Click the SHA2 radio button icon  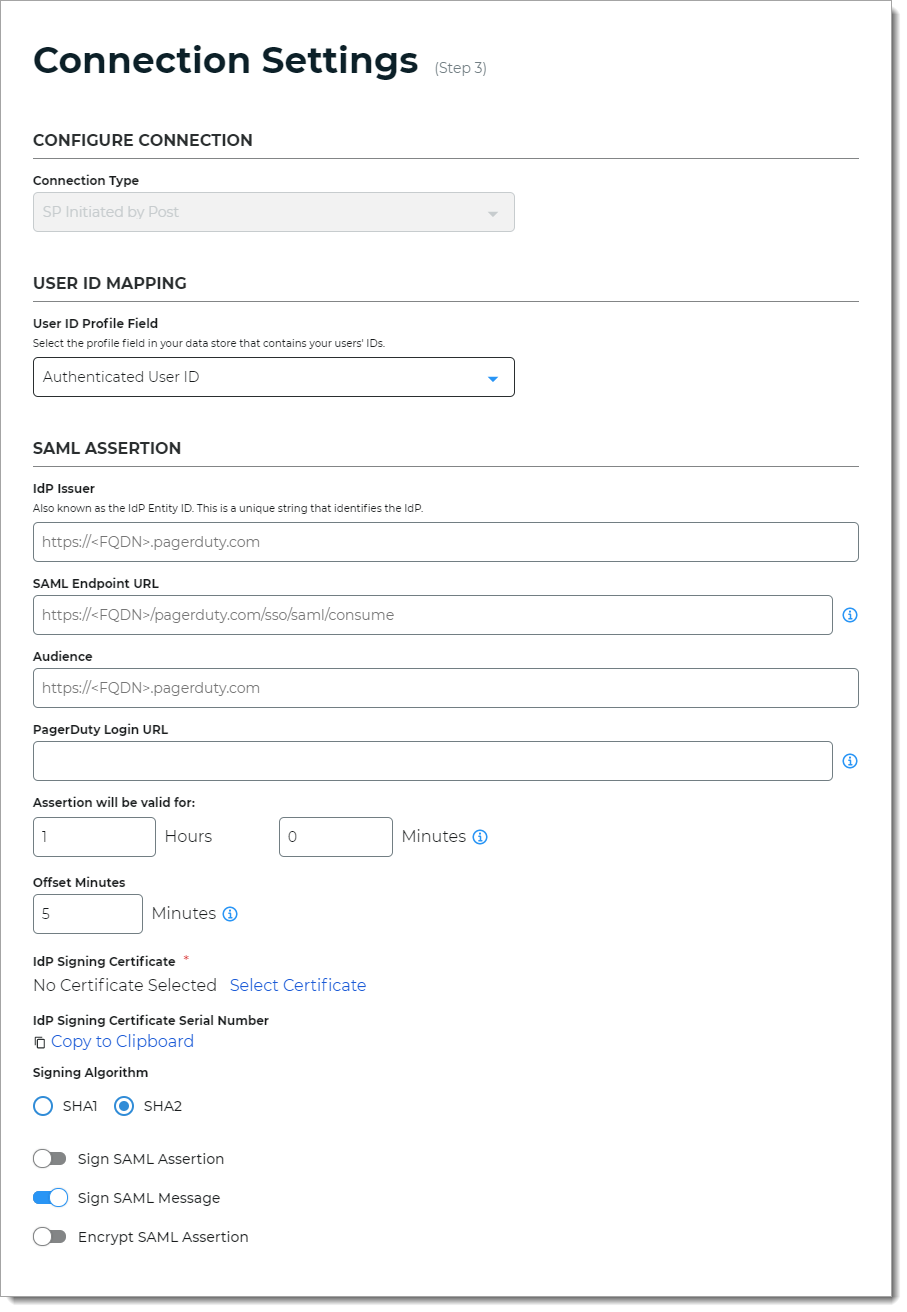pyautogui.click(x=124, y=1106)
